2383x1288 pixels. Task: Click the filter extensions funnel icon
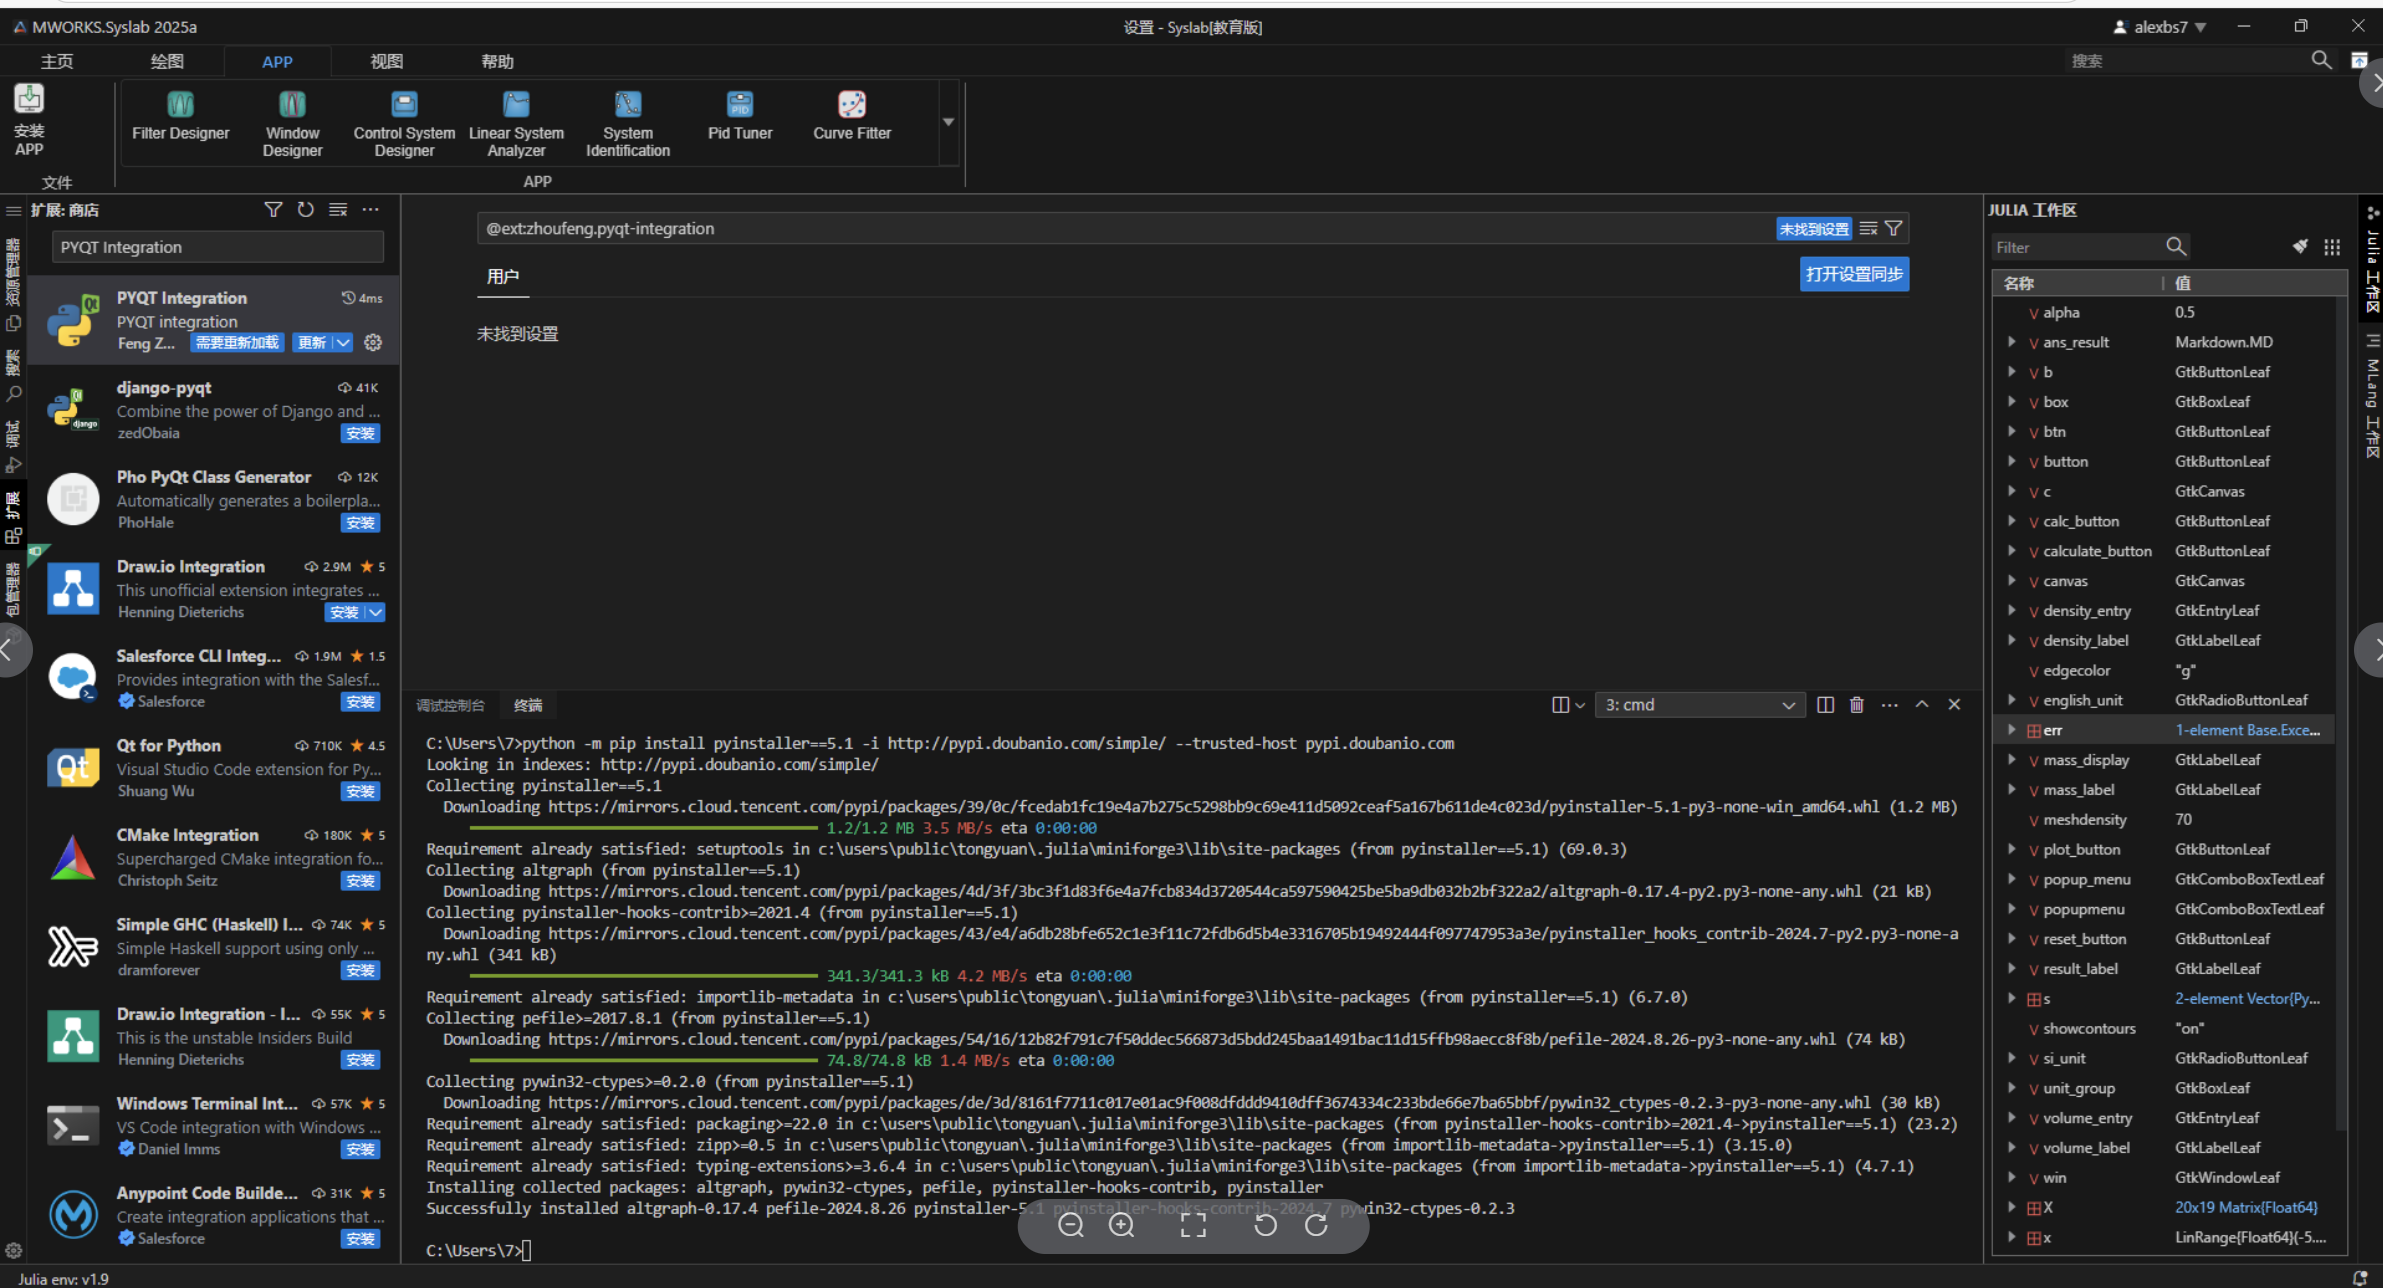pos(273,209)
